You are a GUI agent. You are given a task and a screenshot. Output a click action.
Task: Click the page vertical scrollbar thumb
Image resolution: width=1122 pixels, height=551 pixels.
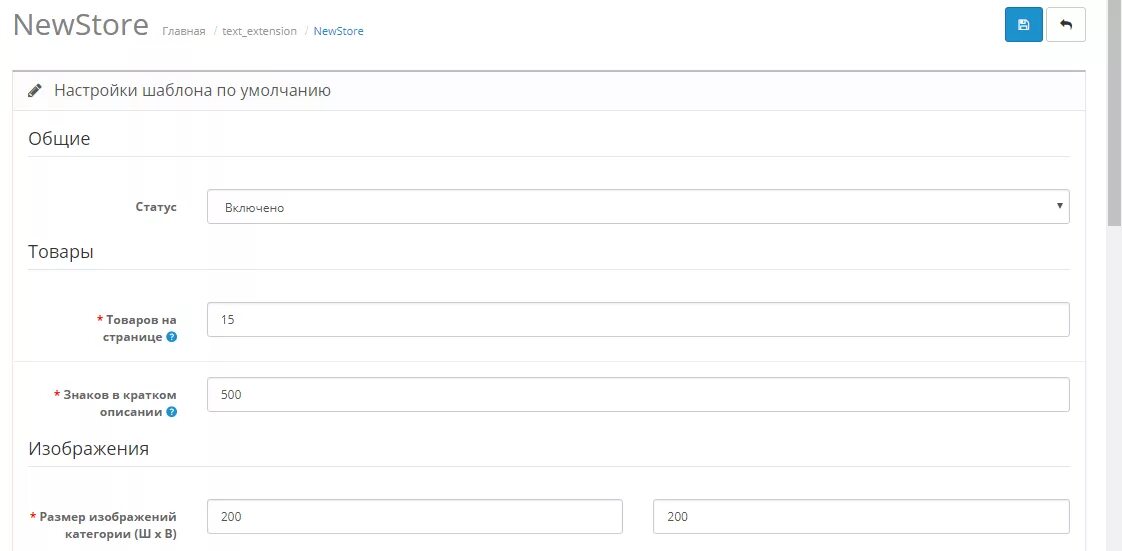1114,113
